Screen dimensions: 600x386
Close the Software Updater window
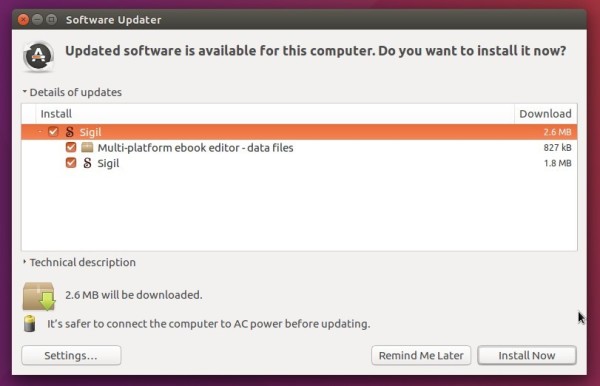(x=23, y=20)
